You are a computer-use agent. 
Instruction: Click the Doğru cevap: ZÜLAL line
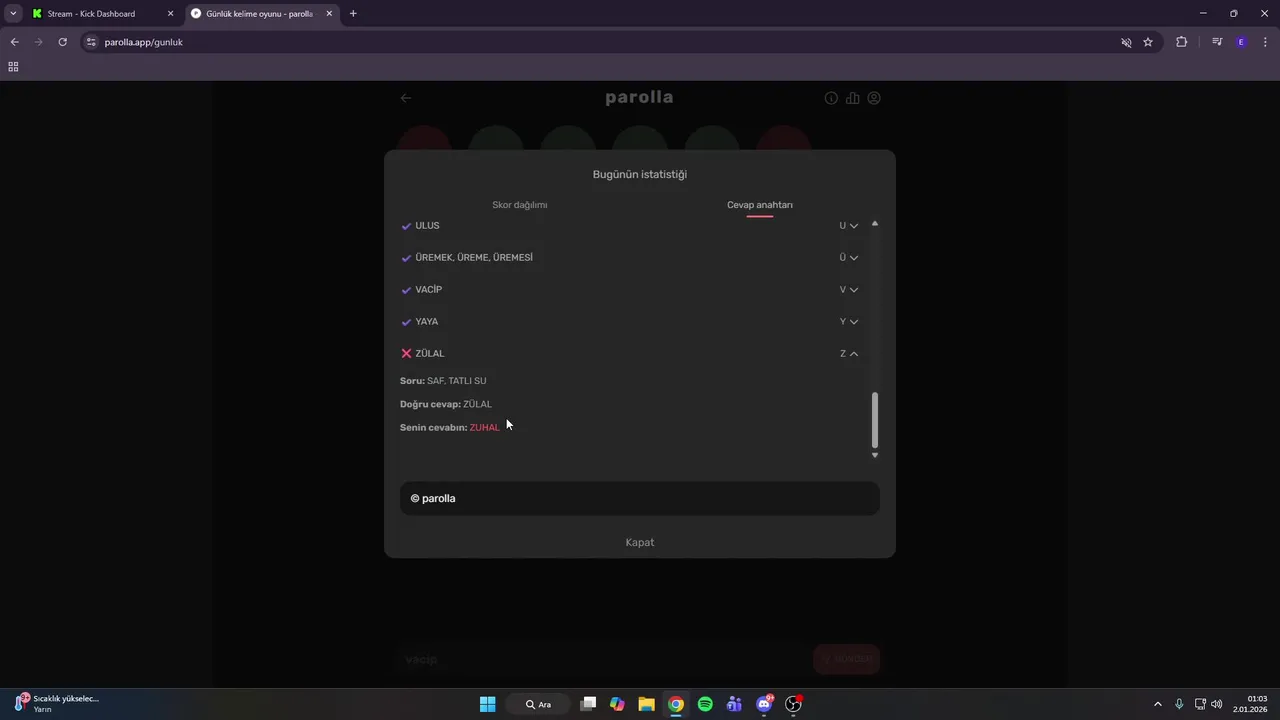click(x=446, y=404)
